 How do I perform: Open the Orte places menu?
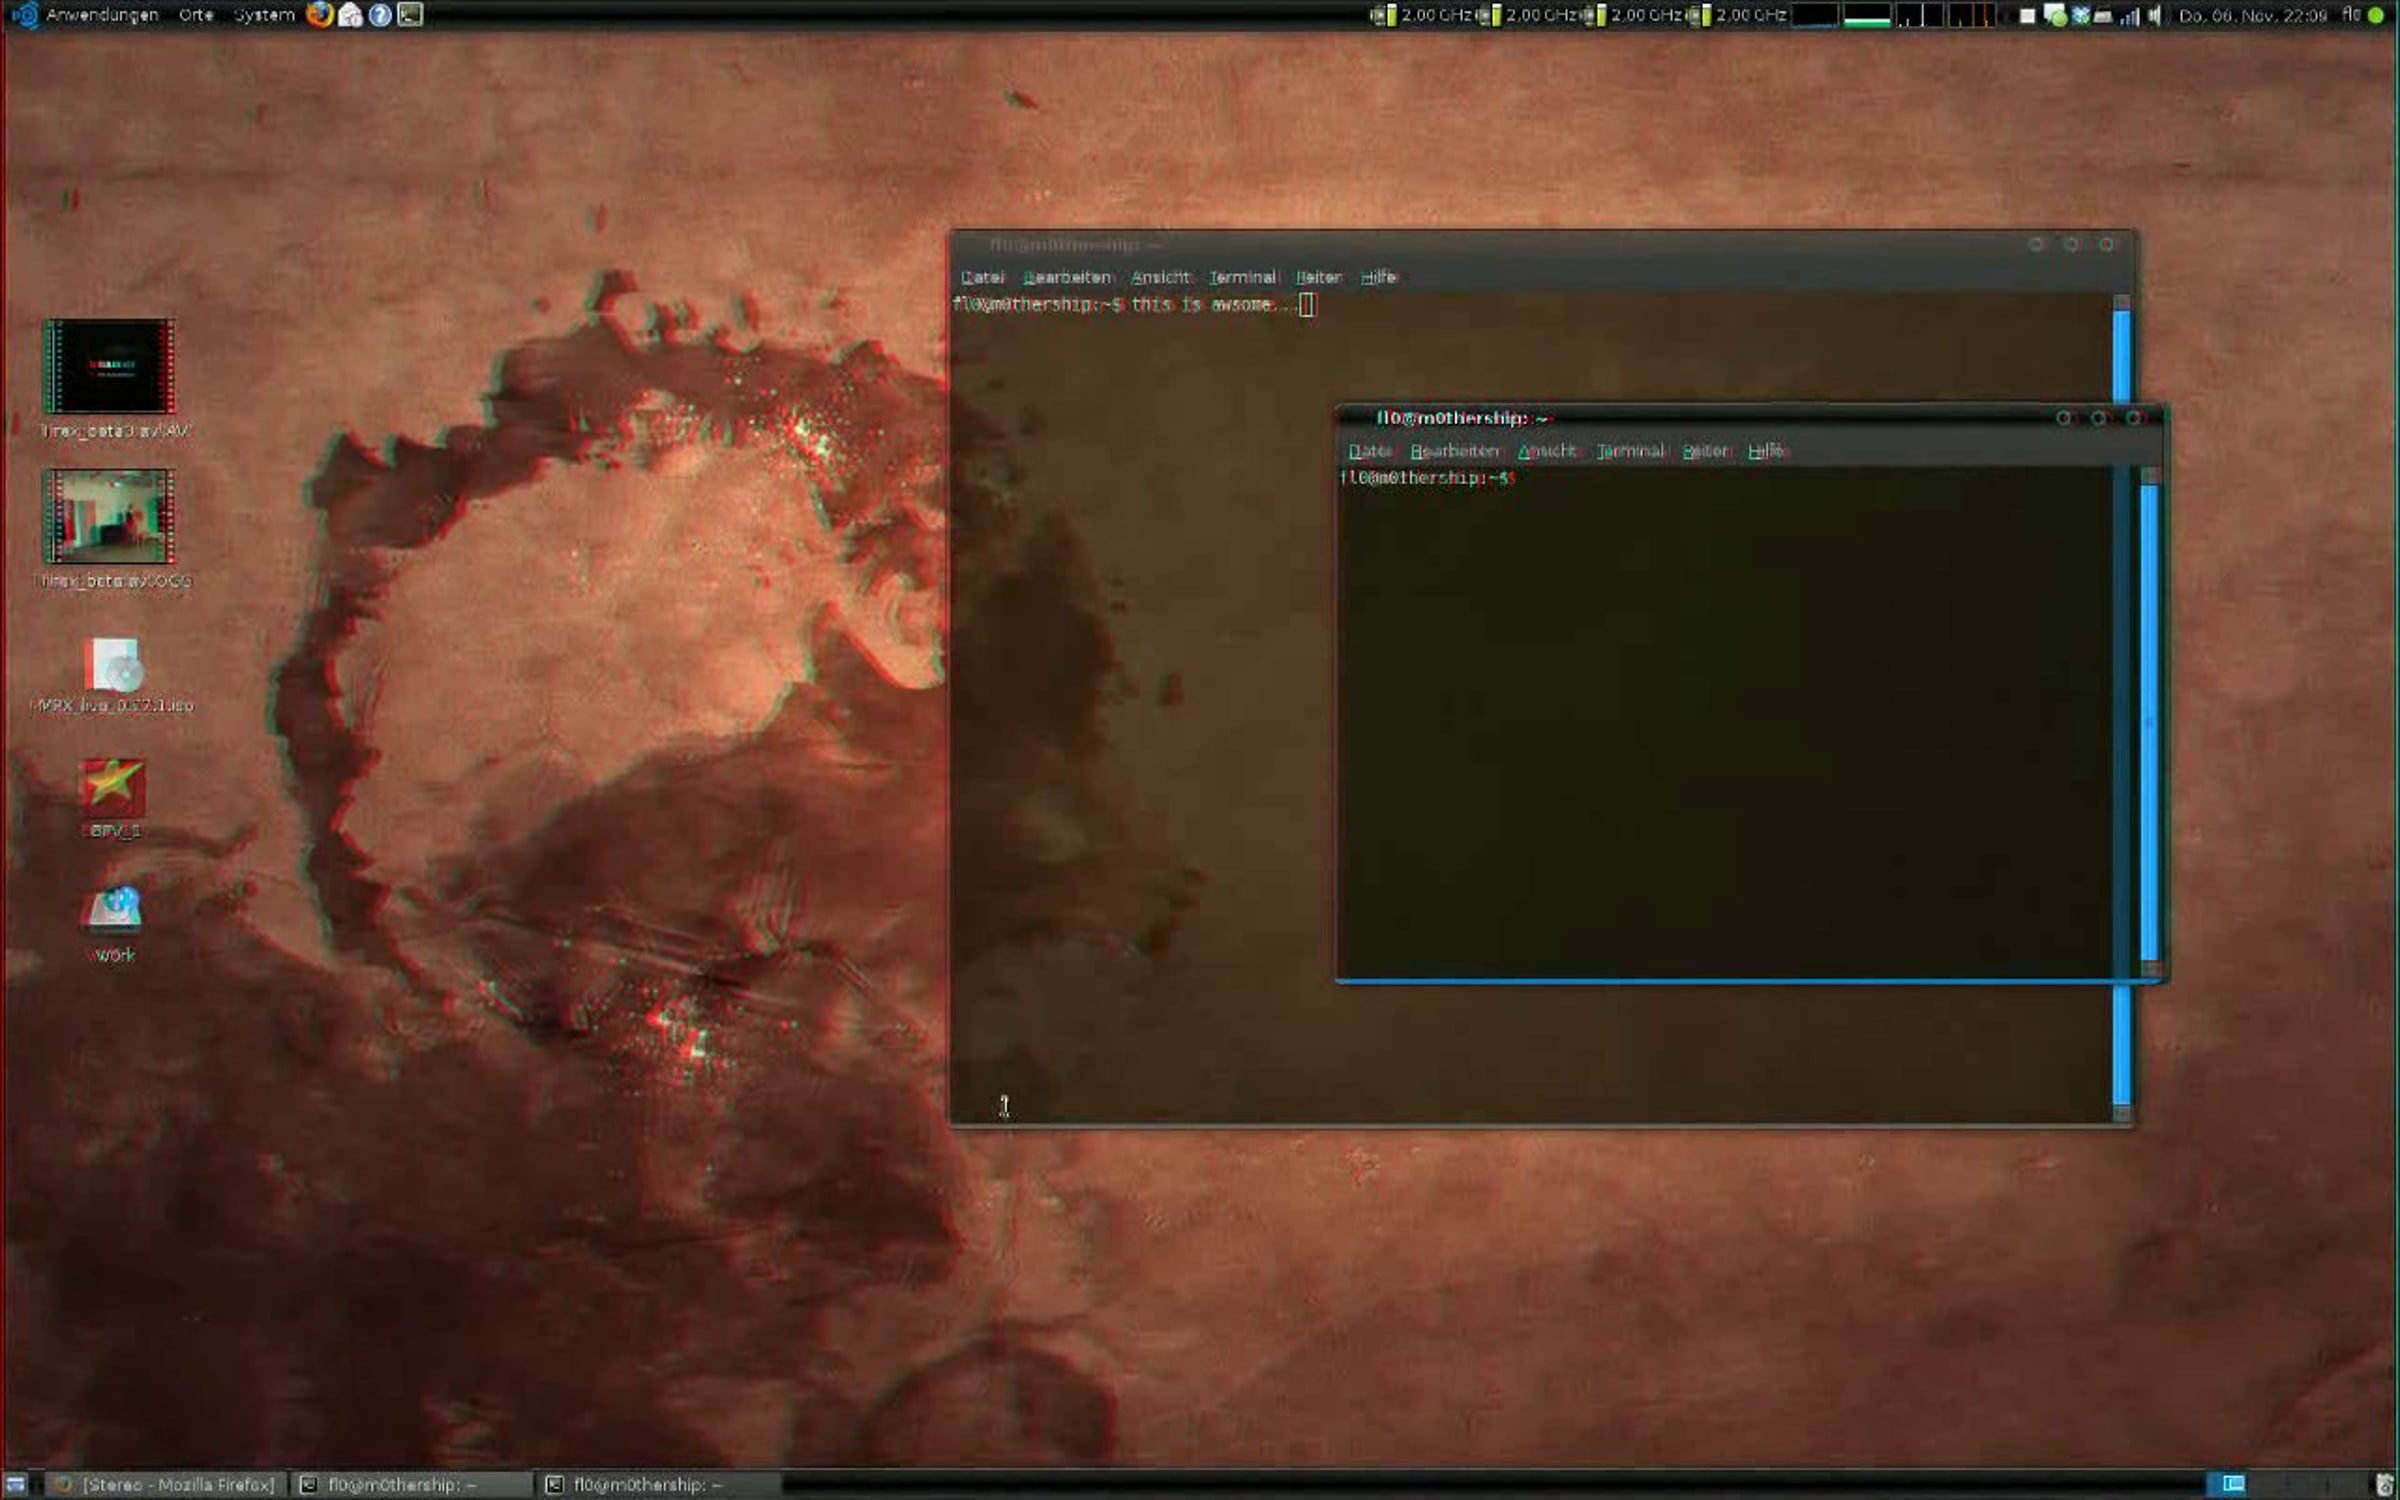point(196,15)
